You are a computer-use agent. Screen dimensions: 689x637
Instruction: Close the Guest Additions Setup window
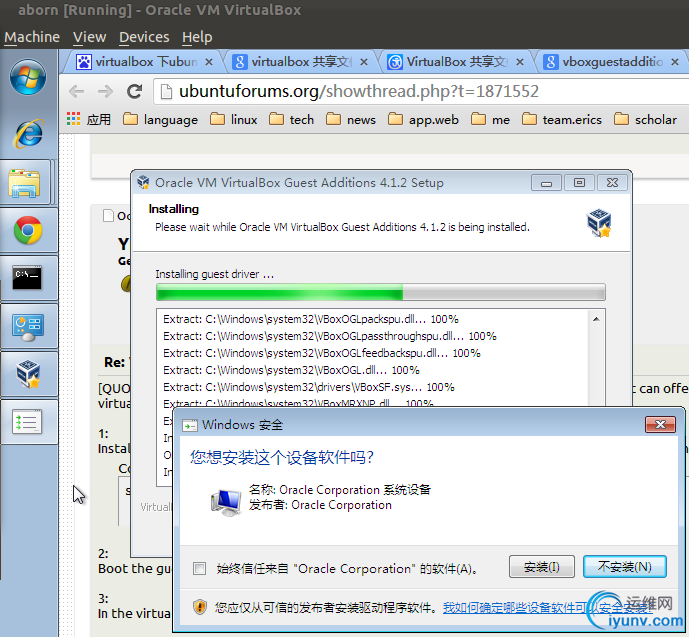click(613, 183)
